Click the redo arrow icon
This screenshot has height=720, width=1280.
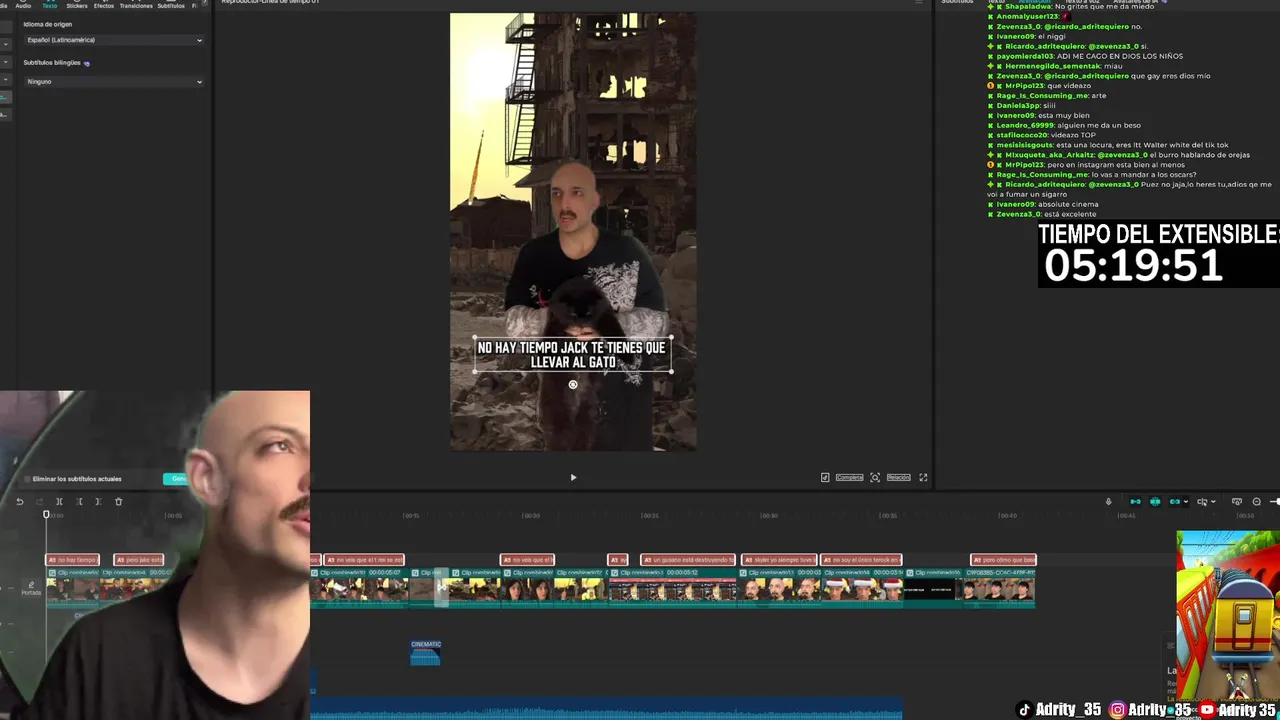click(x=39, y=501)
